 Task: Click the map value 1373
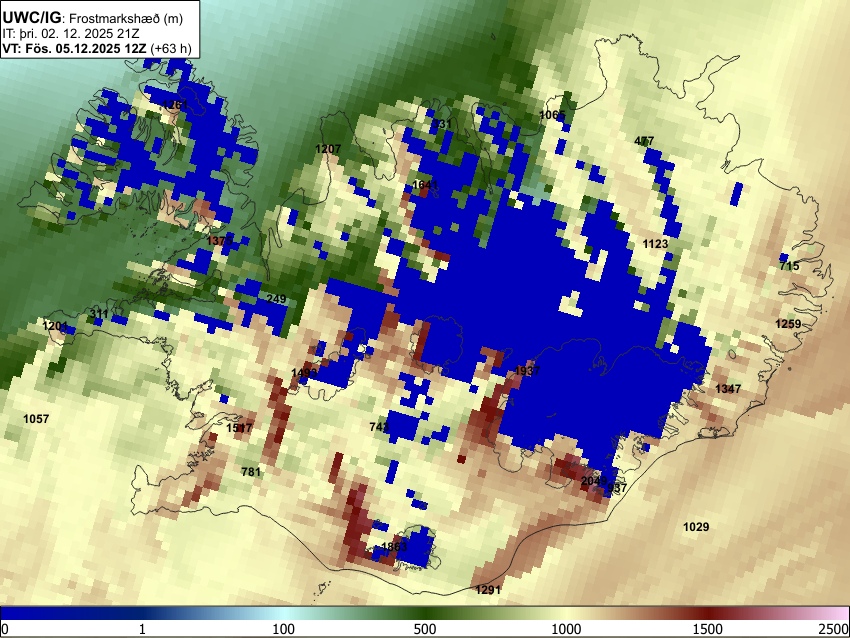point(220,240)
